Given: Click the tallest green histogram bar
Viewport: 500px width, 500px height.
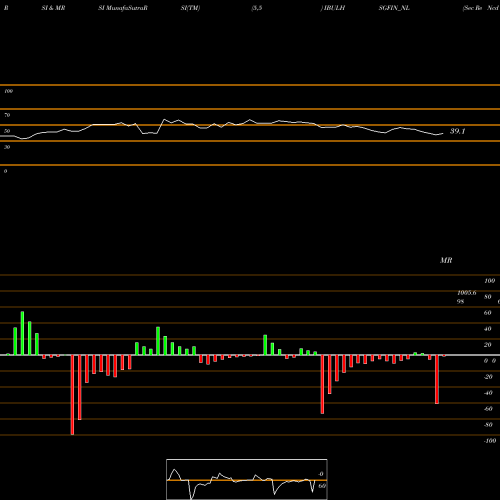Looking at the screenshot, I should point(22,333).
